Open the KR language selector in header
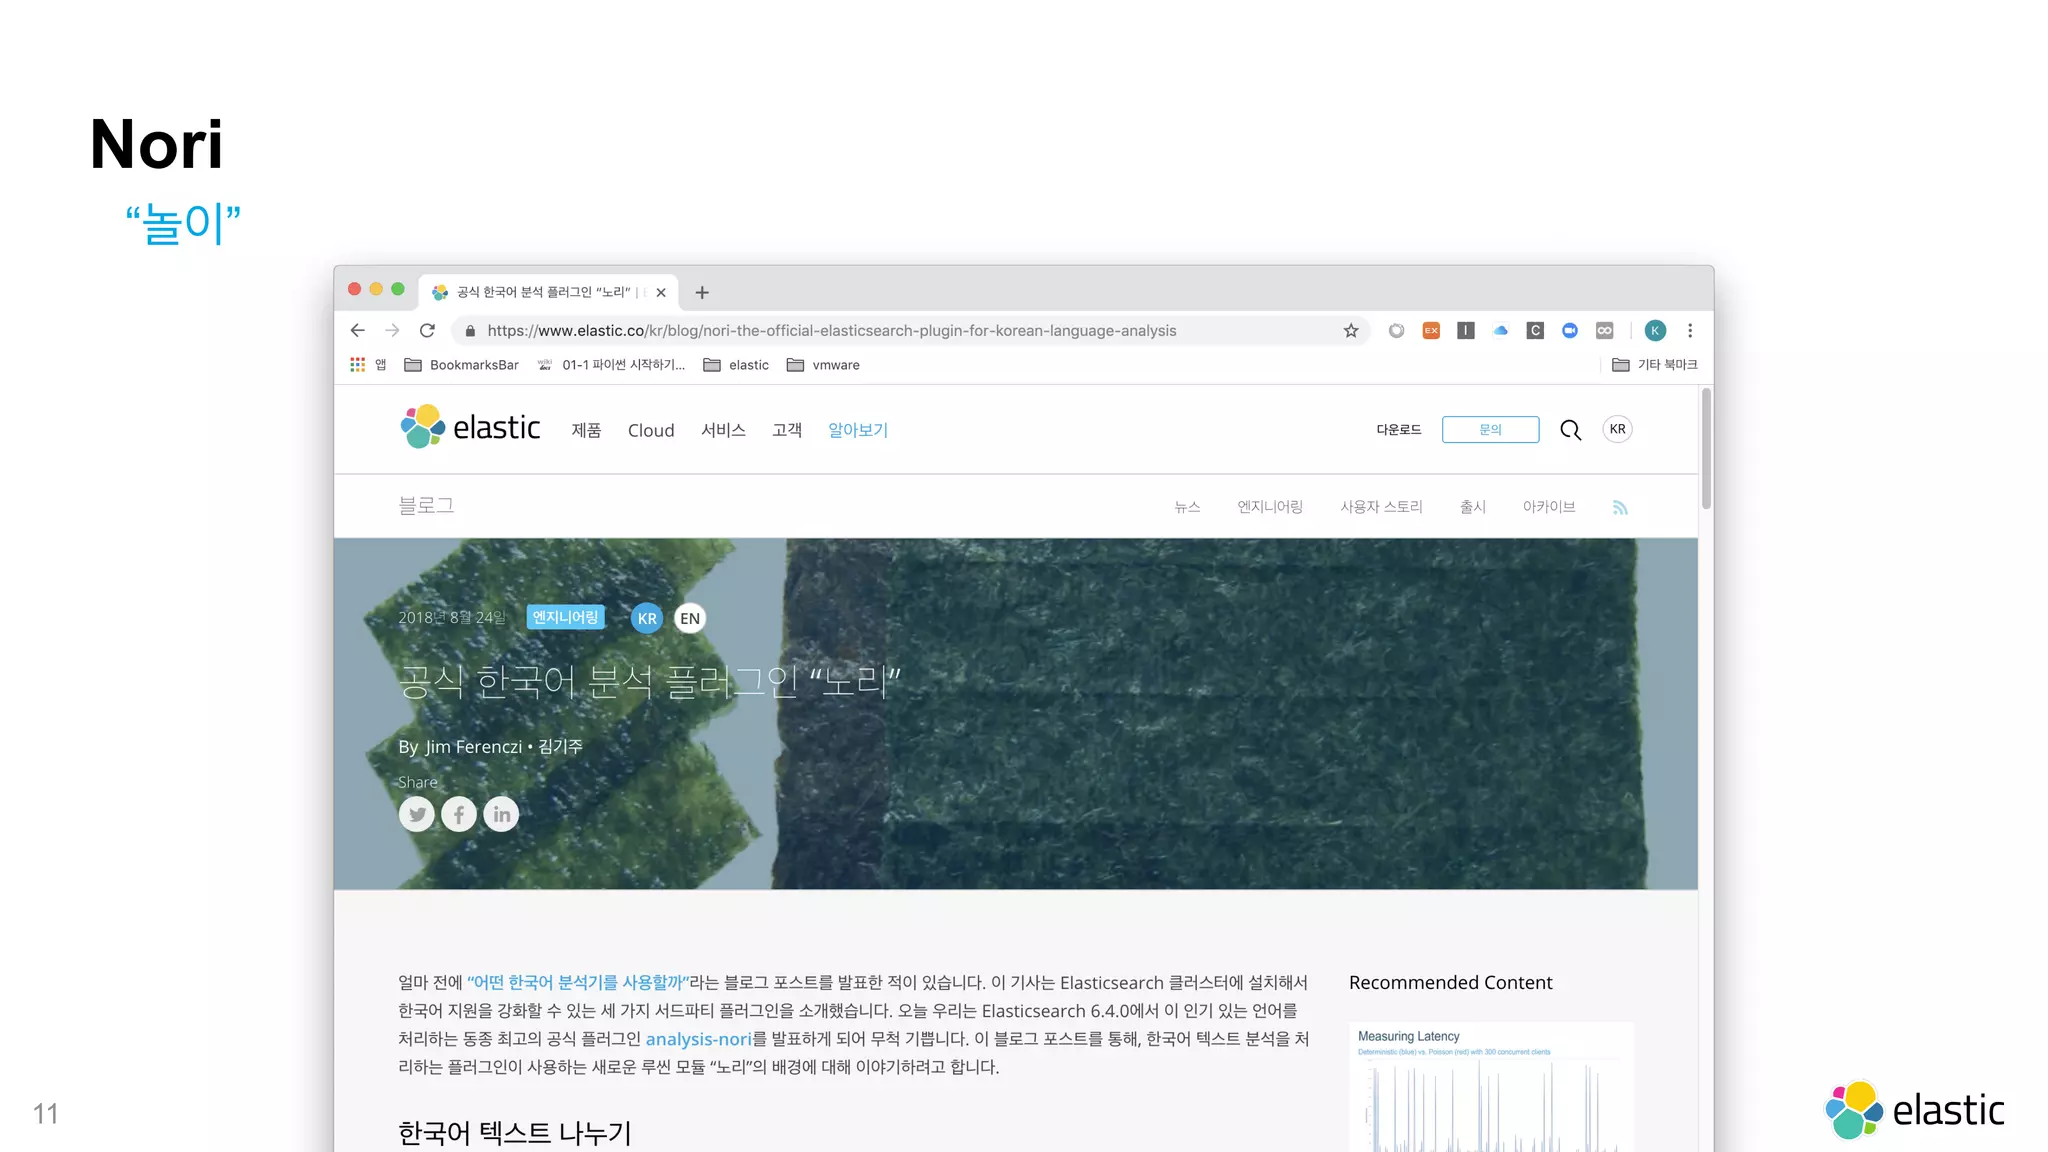This screenshot has height=1152, width=2048. [x=1617, y=429]
